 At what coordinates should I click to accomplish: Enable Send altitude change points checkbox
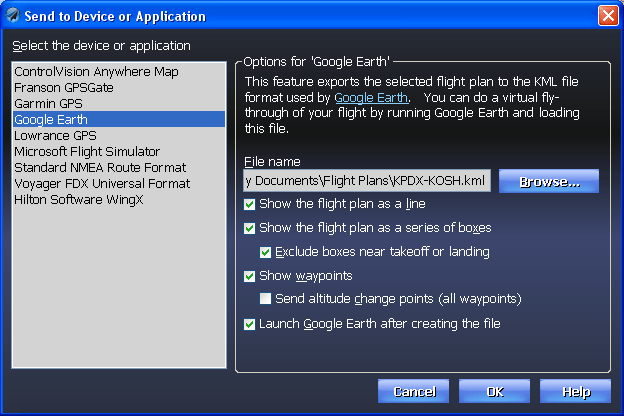265,299
